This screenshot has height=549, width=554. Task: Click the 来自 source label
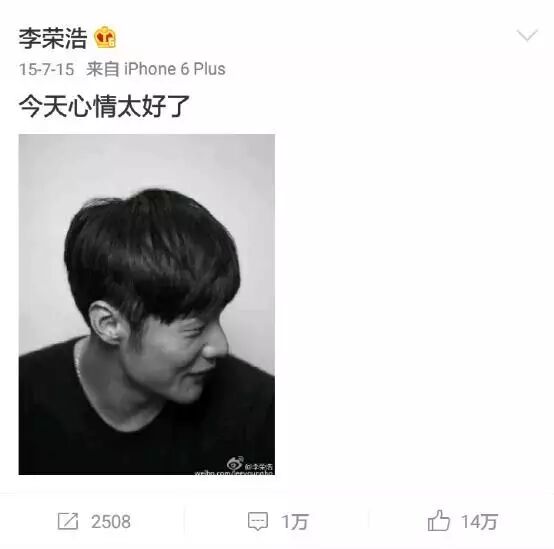(x=103, y=69)
